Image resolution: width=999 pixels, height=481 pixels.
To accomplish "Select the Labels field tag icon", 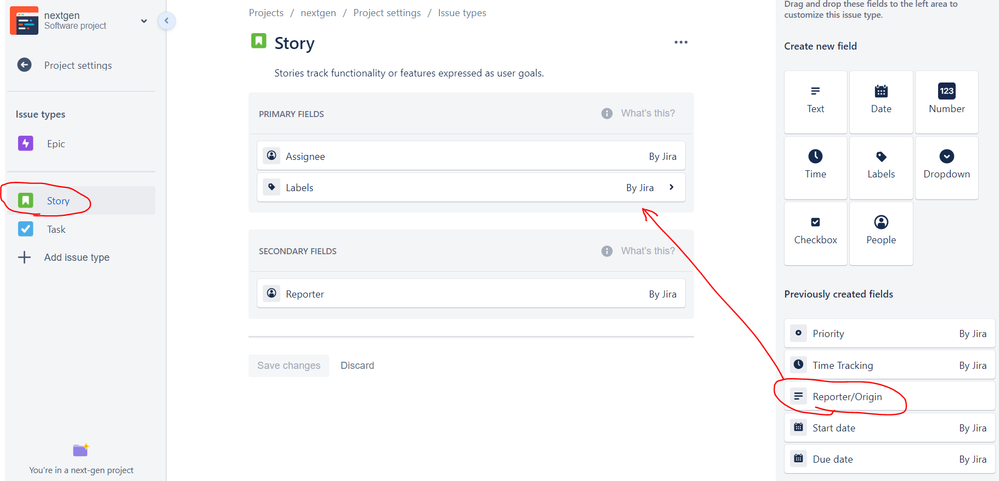I will (x=881, y=157).
